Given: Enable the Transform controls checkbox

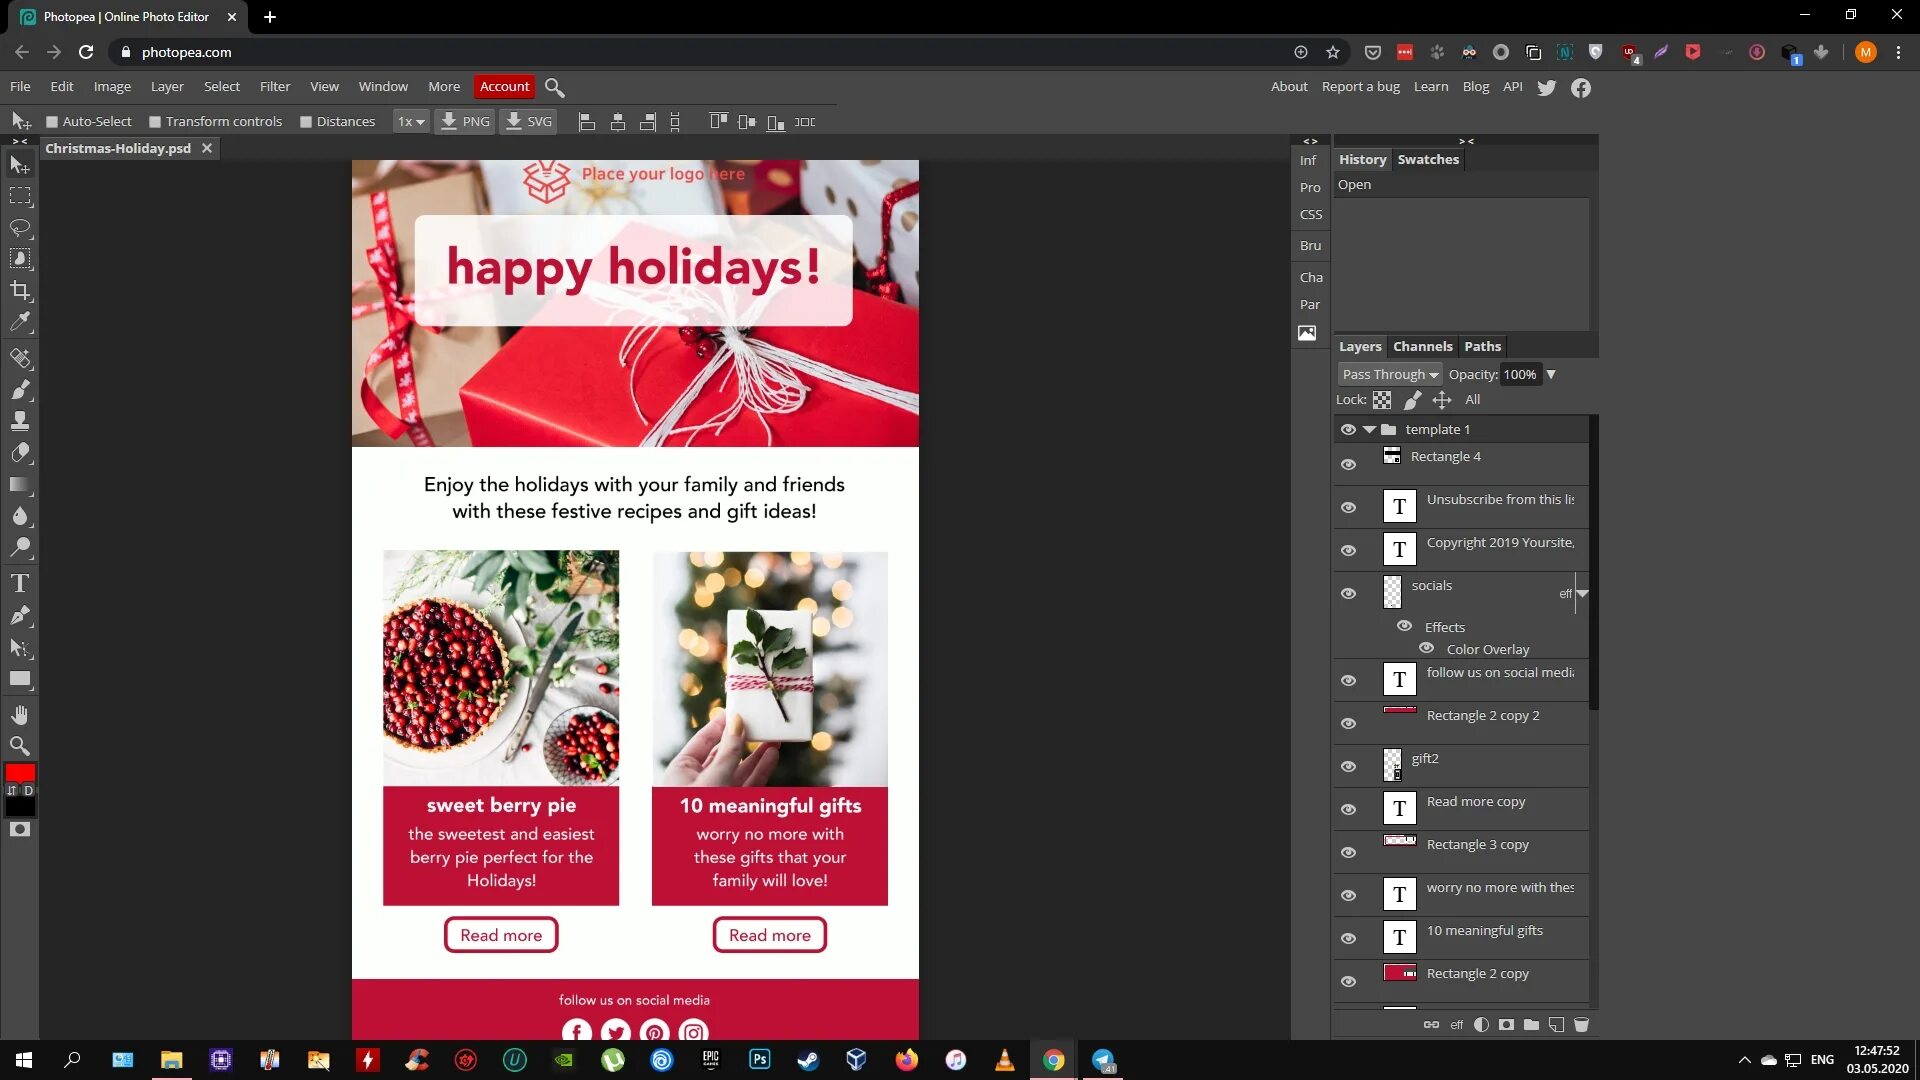Looking at the screenshot, I should pos(155,122).
